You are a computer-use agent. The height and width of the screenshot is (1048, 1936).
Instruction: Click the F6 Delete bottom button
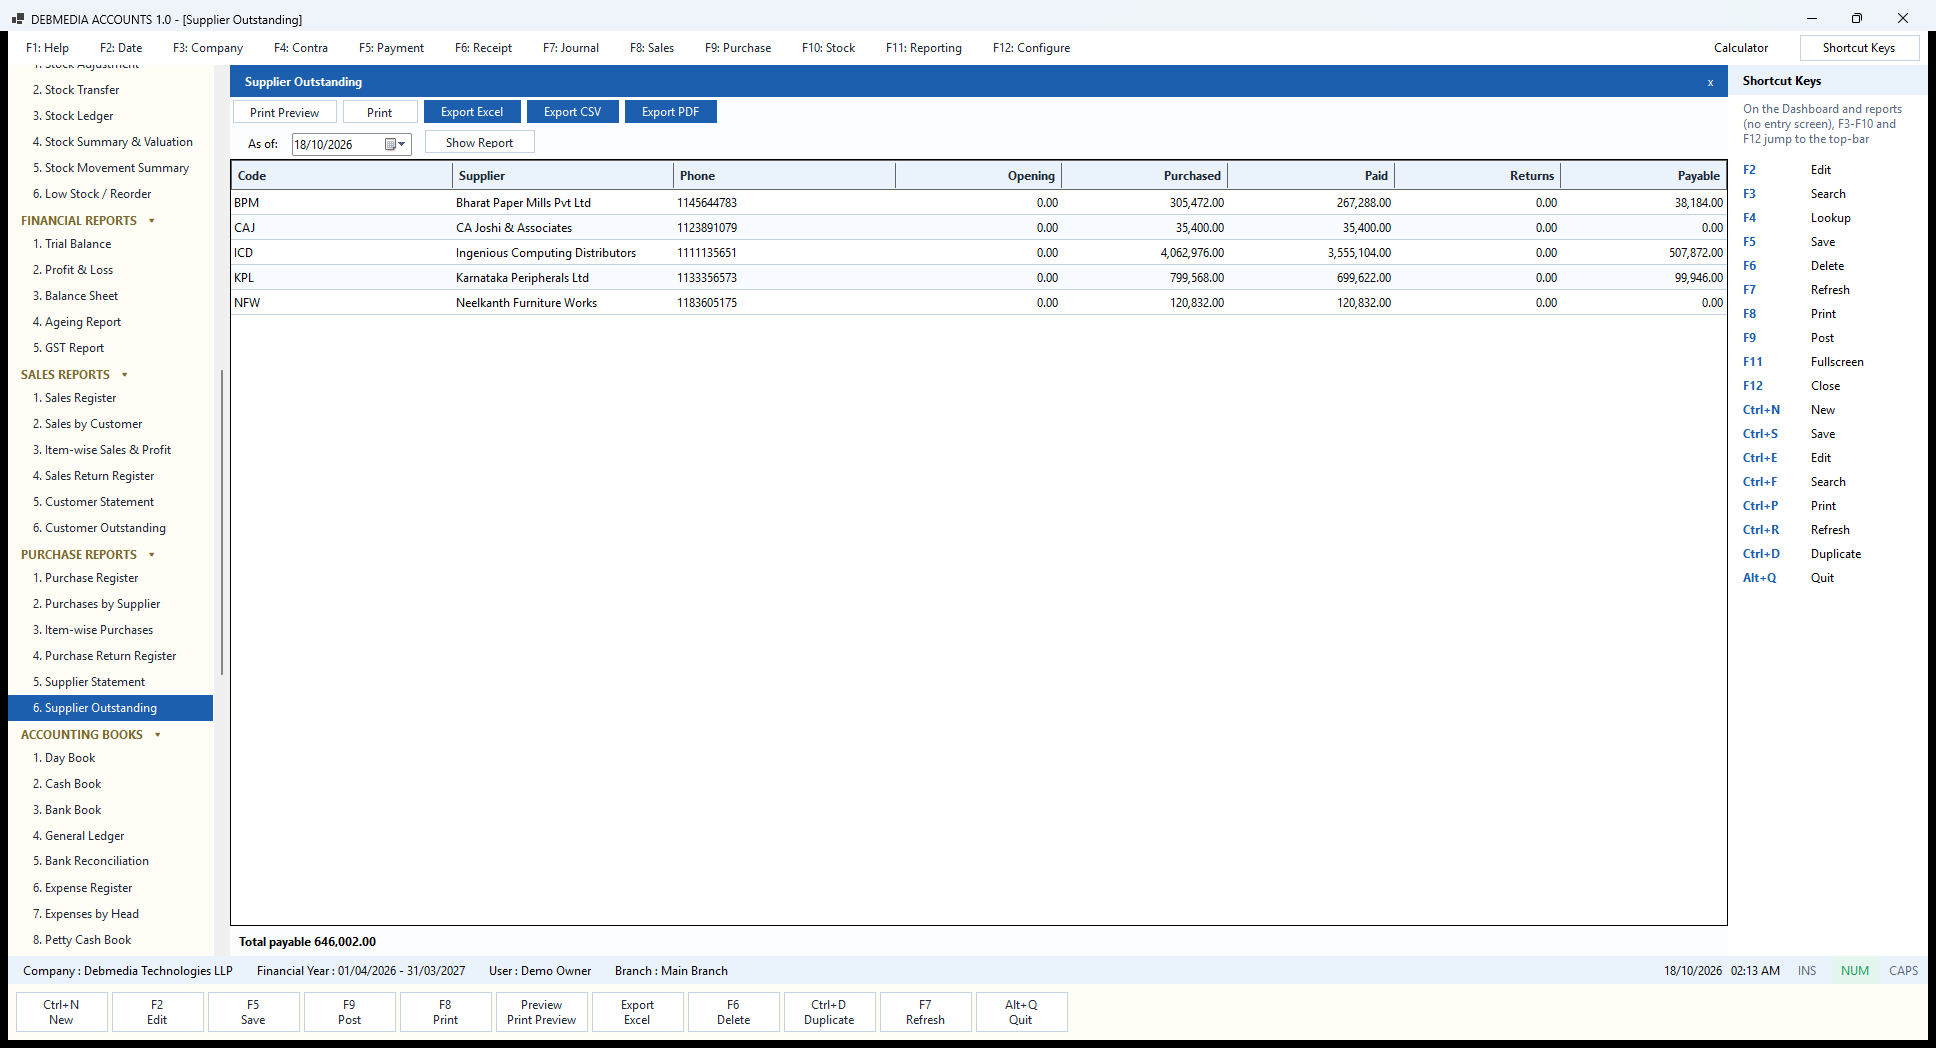tap(733, 1012)
